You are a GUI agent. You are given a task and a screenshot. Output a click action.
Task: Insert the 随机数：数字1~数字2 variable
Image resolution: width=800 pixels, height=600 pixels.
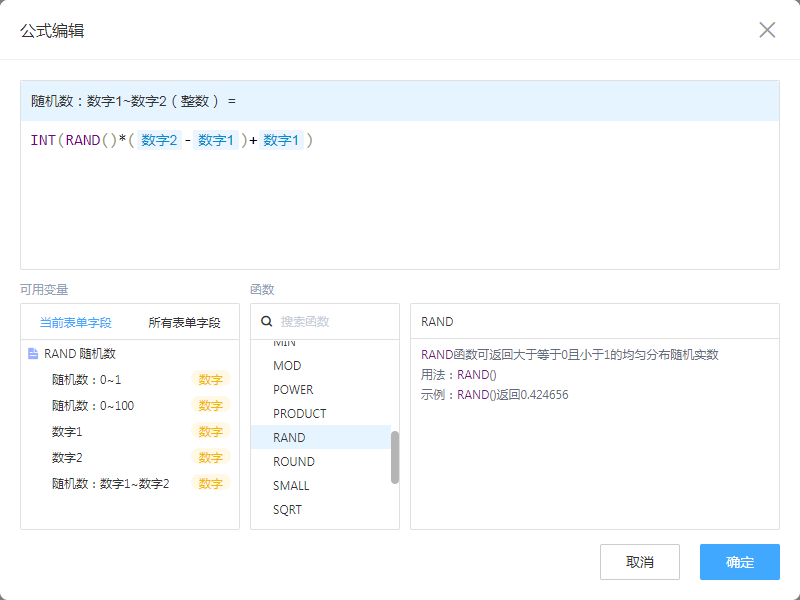pos(110,483)
